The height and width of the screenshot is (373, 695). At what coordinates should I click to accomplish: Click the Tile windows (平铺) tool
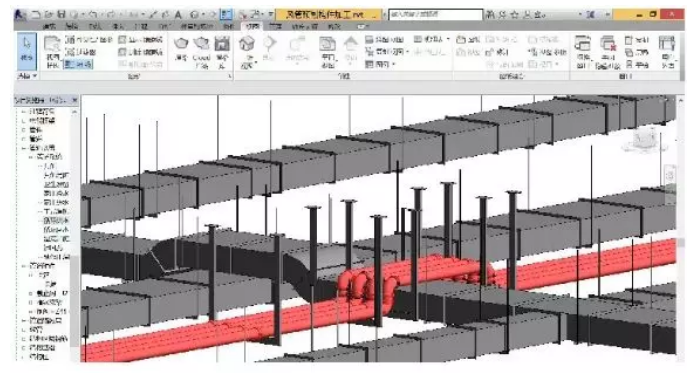tap(637, 65)
